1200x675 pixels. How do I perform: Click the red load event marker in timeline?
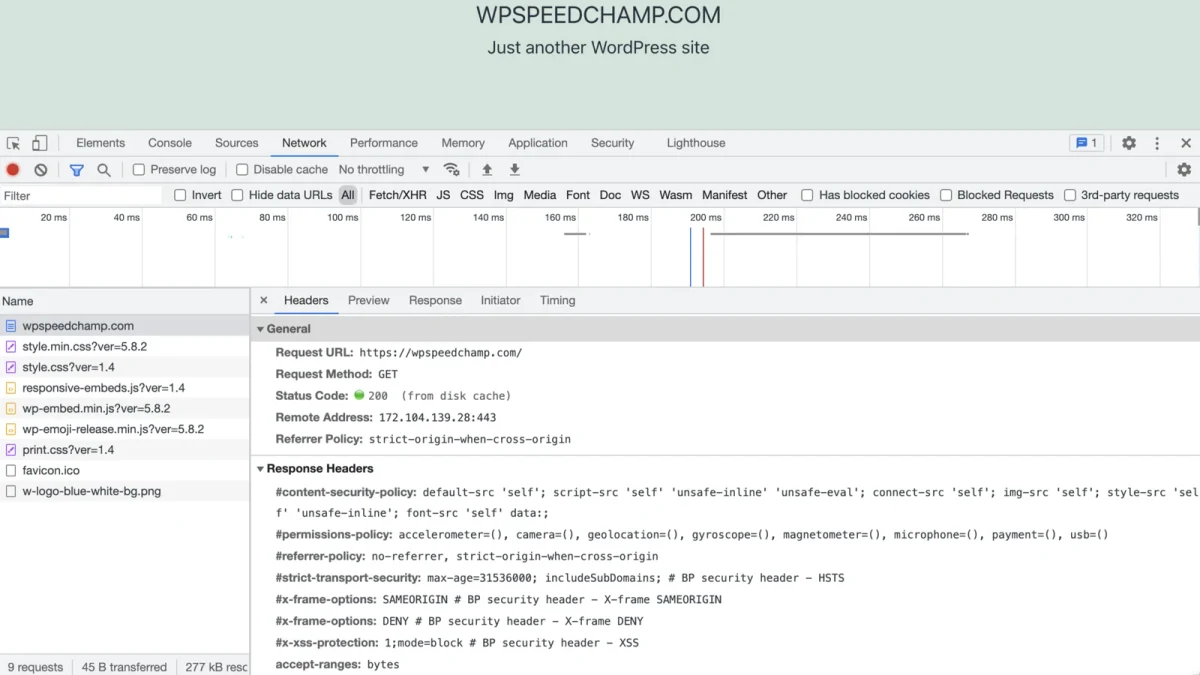pos(703,257)
